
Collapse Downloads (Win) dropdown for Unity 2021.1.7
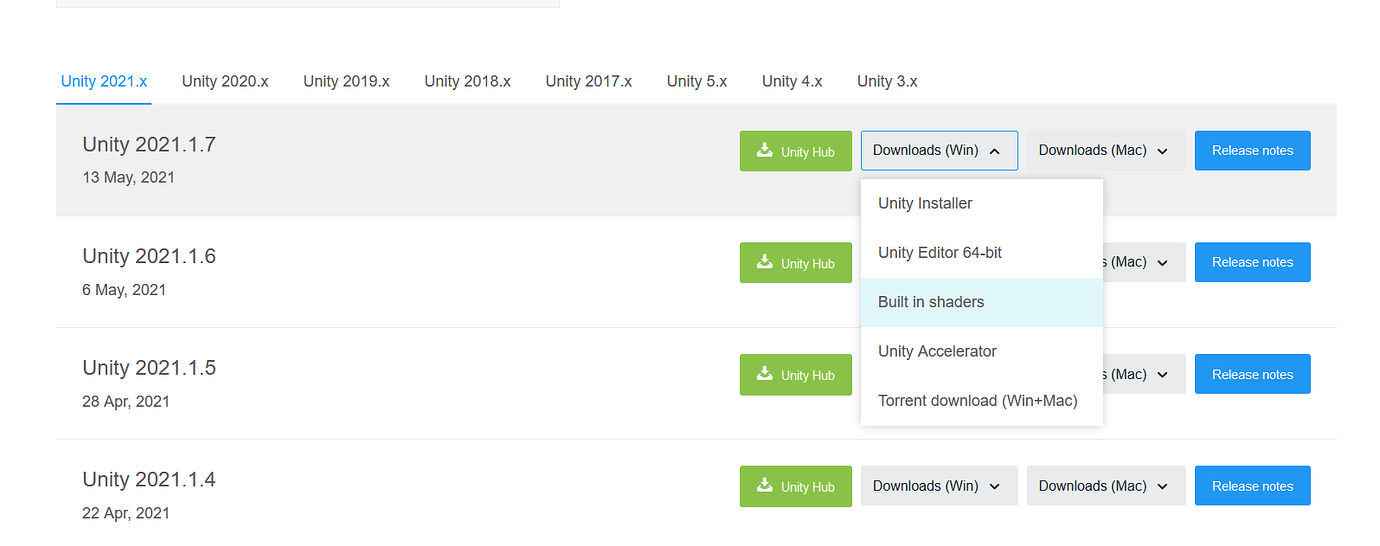(938, 151)
